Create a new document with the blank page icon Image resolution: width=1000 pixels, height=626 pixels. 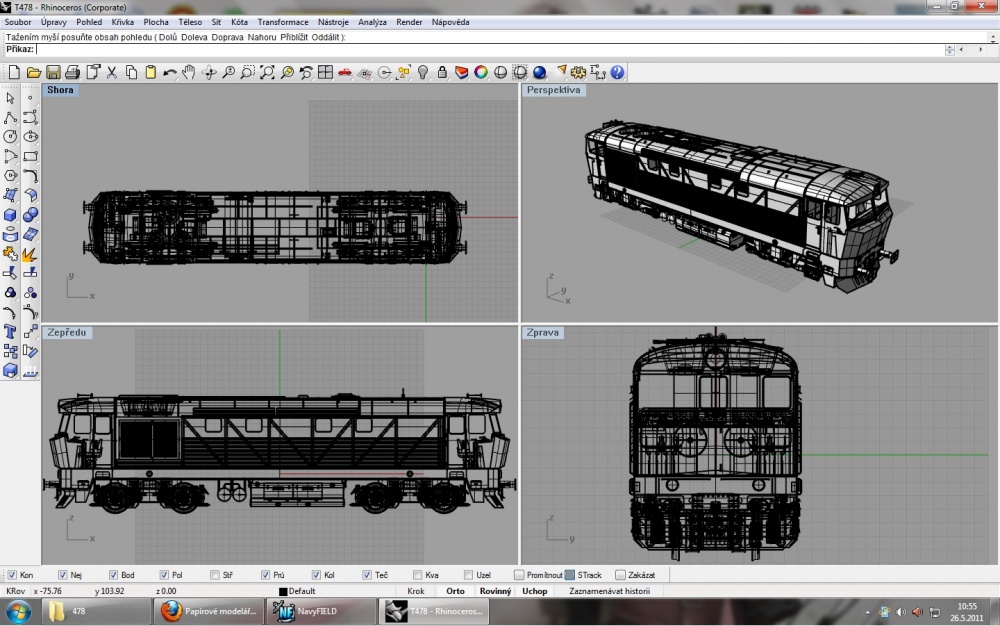[14, 73]
